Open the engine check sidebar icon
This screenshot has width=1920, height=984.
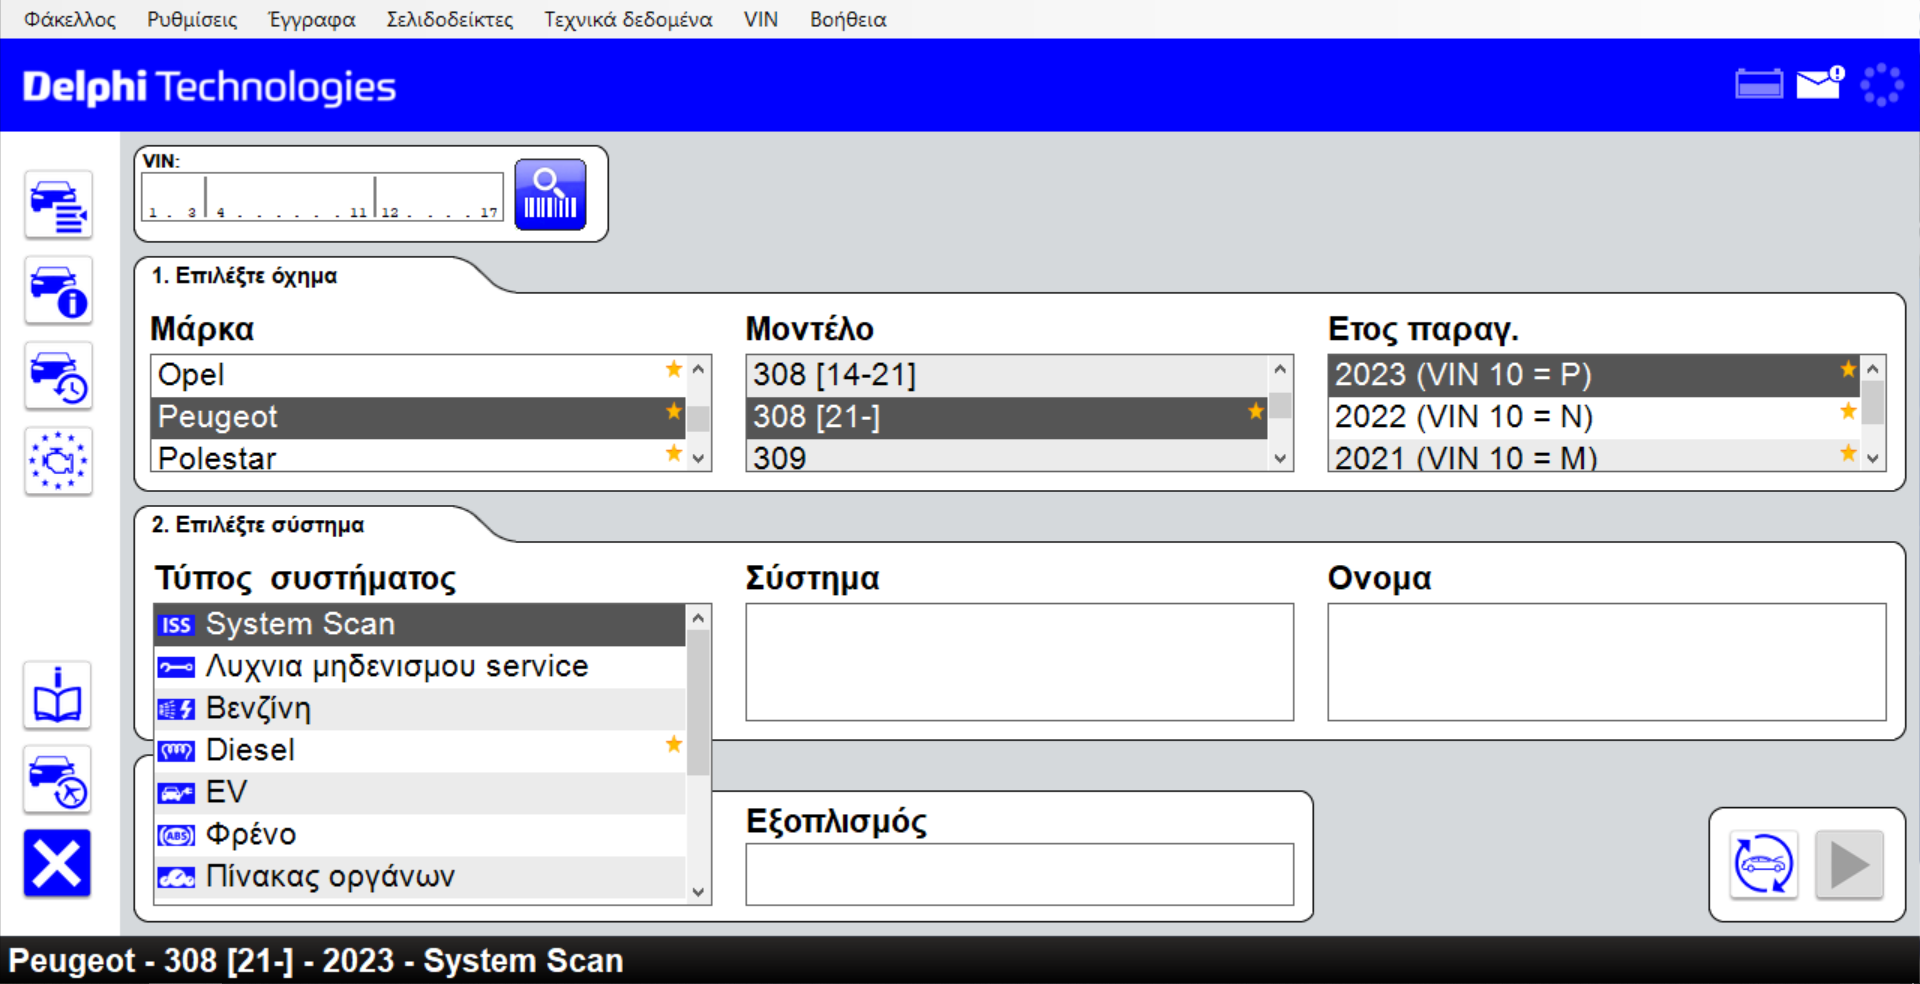[58, 461]
